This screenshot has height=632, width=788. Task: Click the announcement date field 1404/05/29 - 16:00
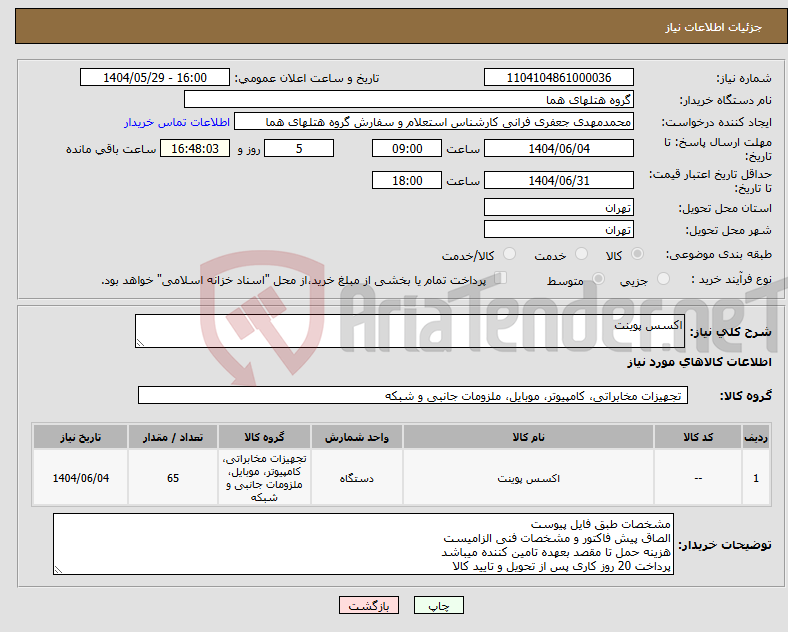click(x=155, y=77)
